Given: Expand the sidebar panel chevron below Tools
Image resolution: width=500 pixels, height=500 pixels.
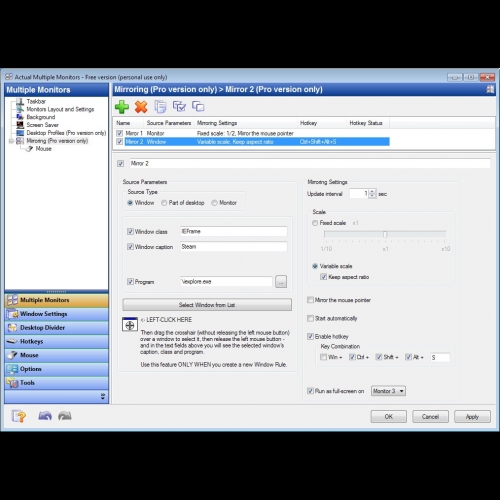Looking at the screenshot, I should (103, 396).
